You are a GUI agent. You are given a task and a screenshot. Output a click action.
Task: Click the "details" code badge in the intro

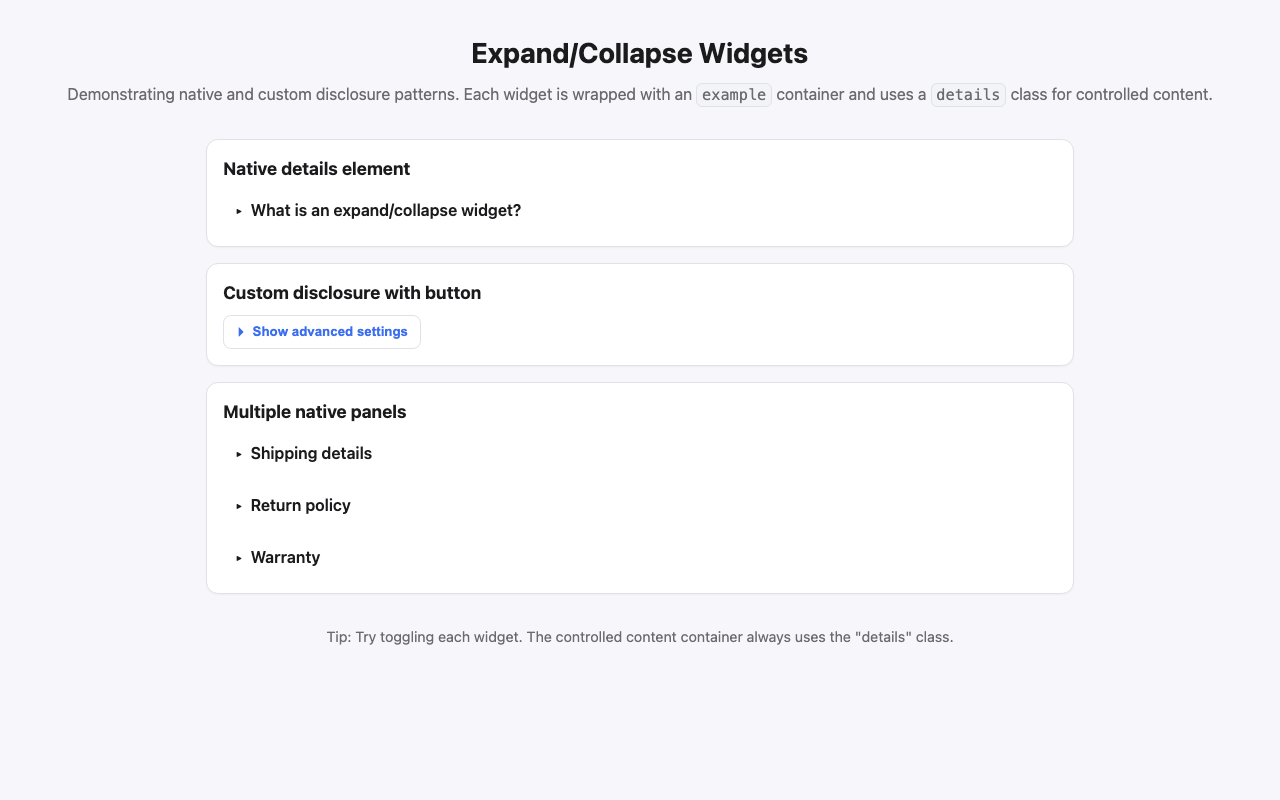coord(967,94)
